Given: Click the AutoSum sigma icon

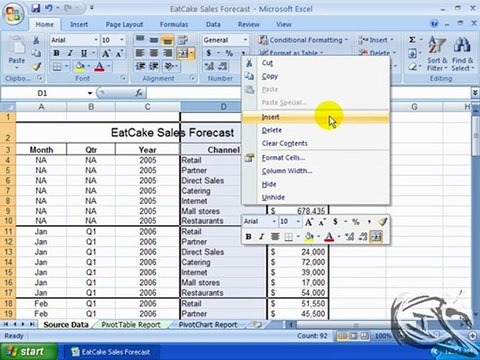Looking at the screenshot, I should click(x=412, y=40).
